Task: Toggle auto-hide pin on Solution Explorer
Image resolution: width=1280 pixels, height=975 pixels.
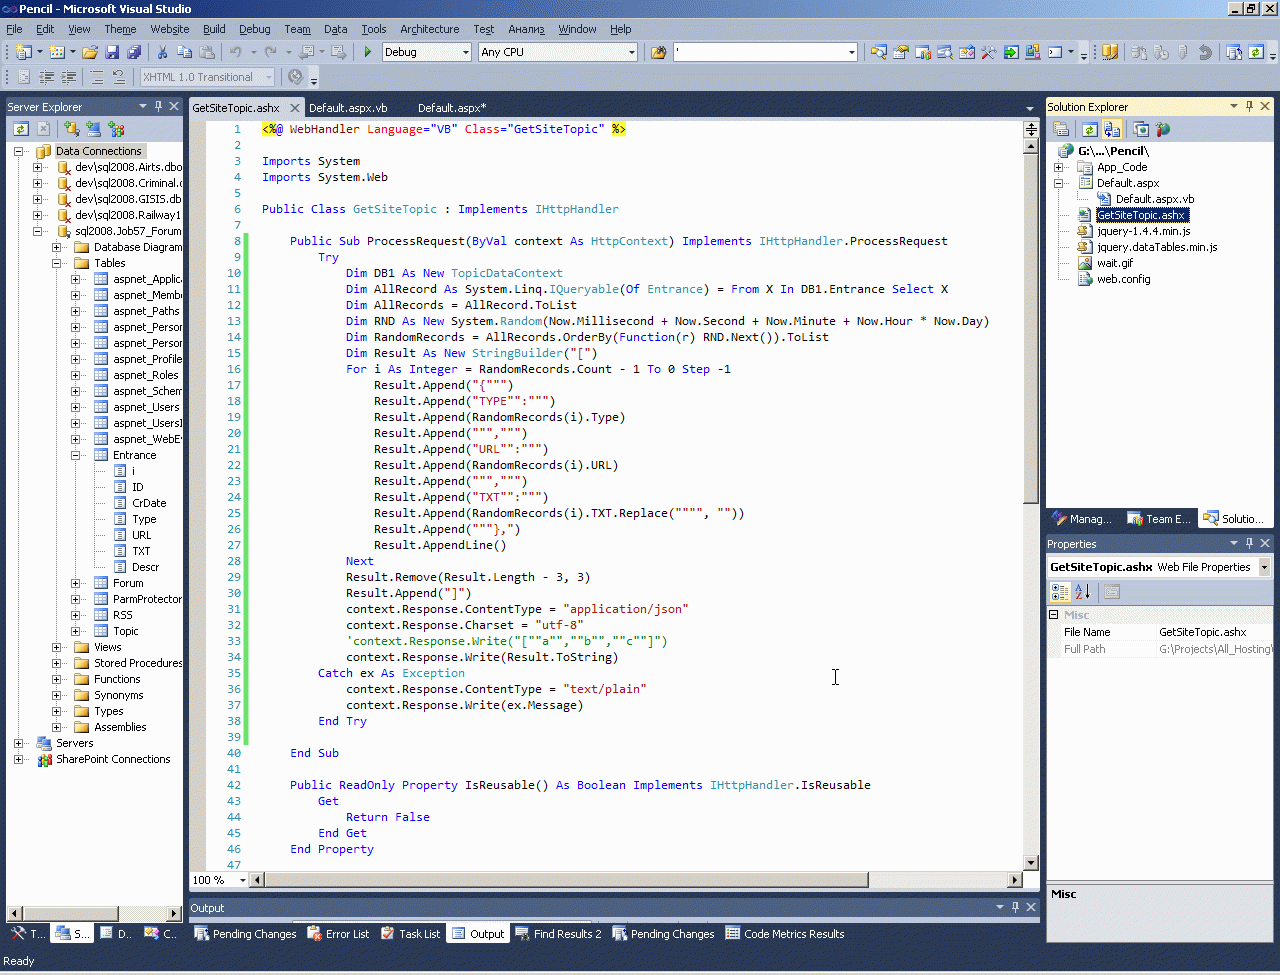Action: tap(1249, 106)
